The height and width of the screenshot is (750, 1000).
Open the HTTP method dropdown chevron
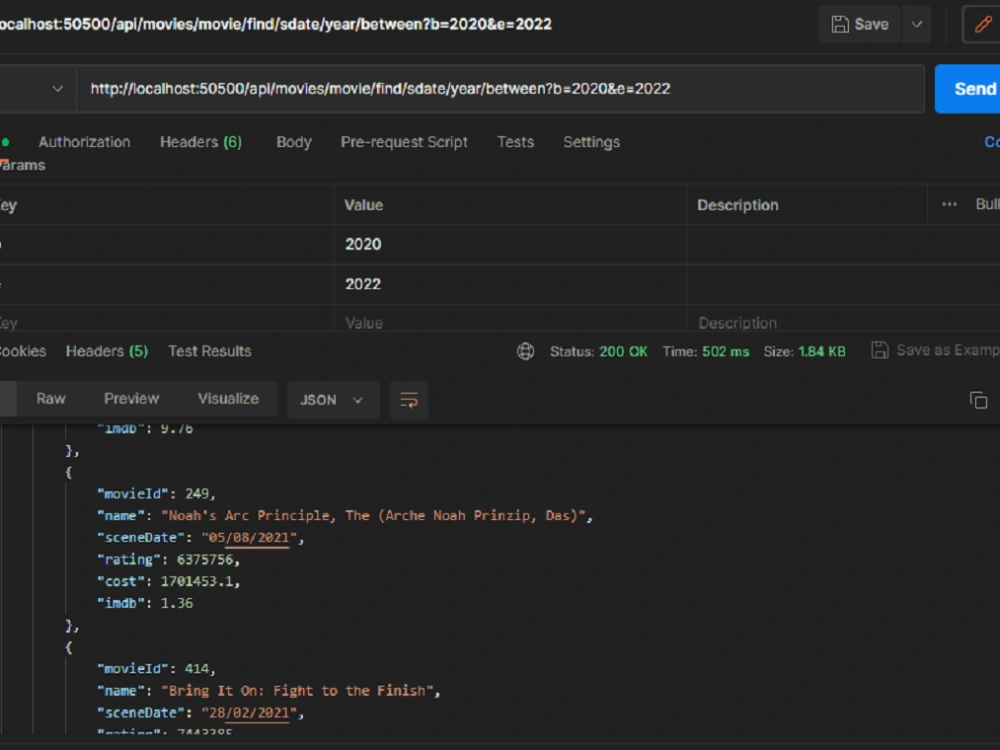click(57, 89)
